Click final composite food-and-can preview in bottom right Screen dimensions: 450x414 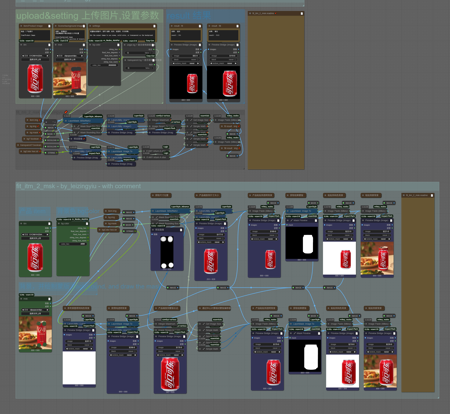380,371
